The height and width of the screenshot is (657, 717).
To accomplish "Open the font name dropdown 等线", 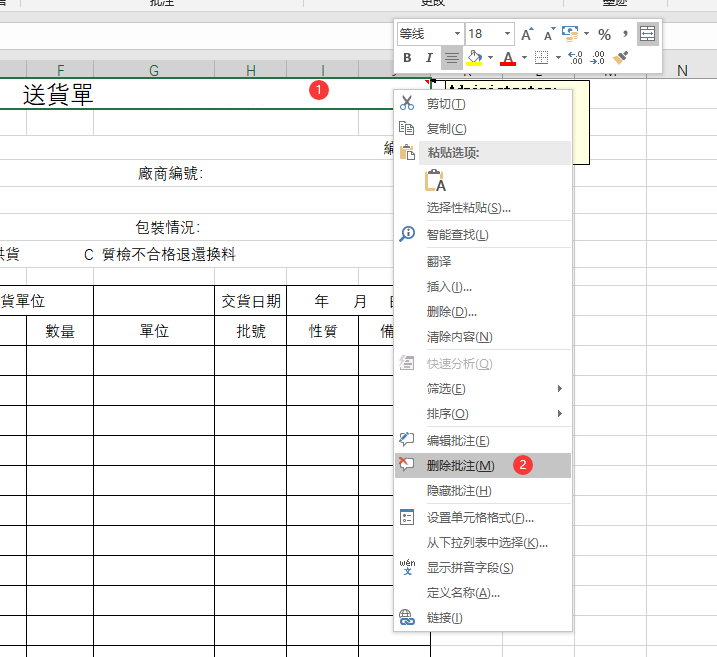I will [457, 34].
